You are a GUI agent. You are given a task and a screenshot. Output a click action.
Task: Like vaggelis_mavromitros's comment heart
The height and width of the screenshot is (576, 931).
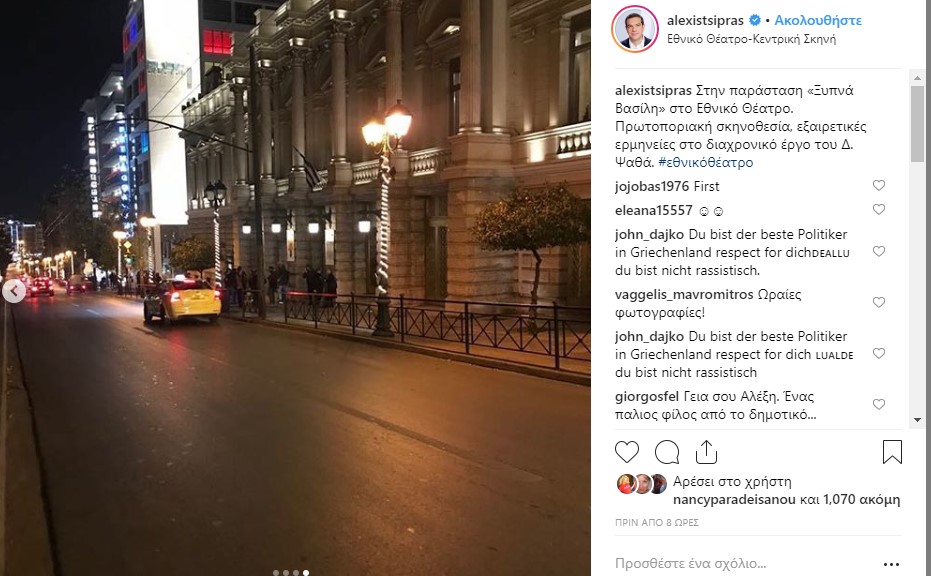[879, 302]
